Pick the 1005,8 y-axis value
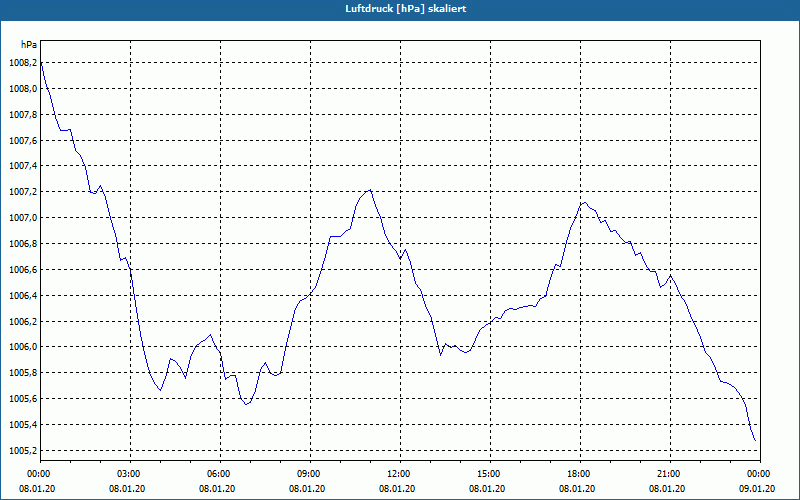Screen dimensions: 800x500 (x=23, y=373)
